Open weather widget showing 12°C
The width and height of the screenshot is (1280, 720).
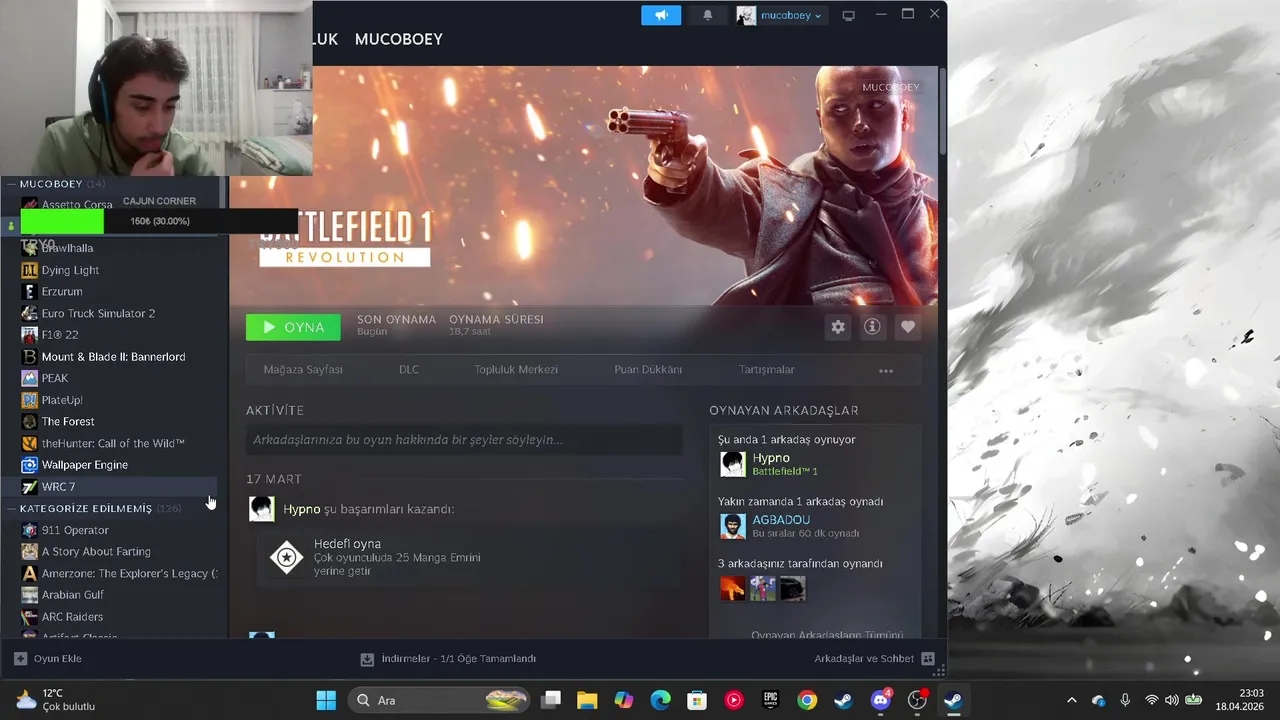pyautogui.click(x=56, y=700)
